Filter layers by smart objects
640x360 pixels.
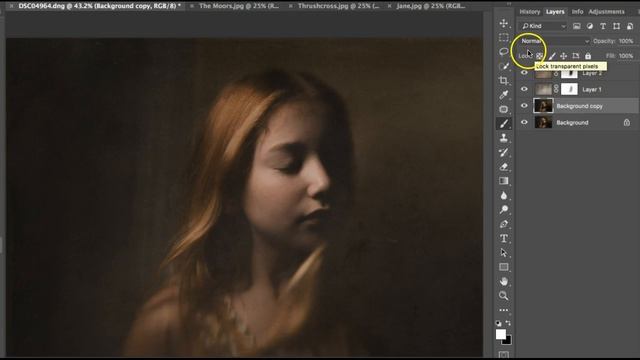630,26
